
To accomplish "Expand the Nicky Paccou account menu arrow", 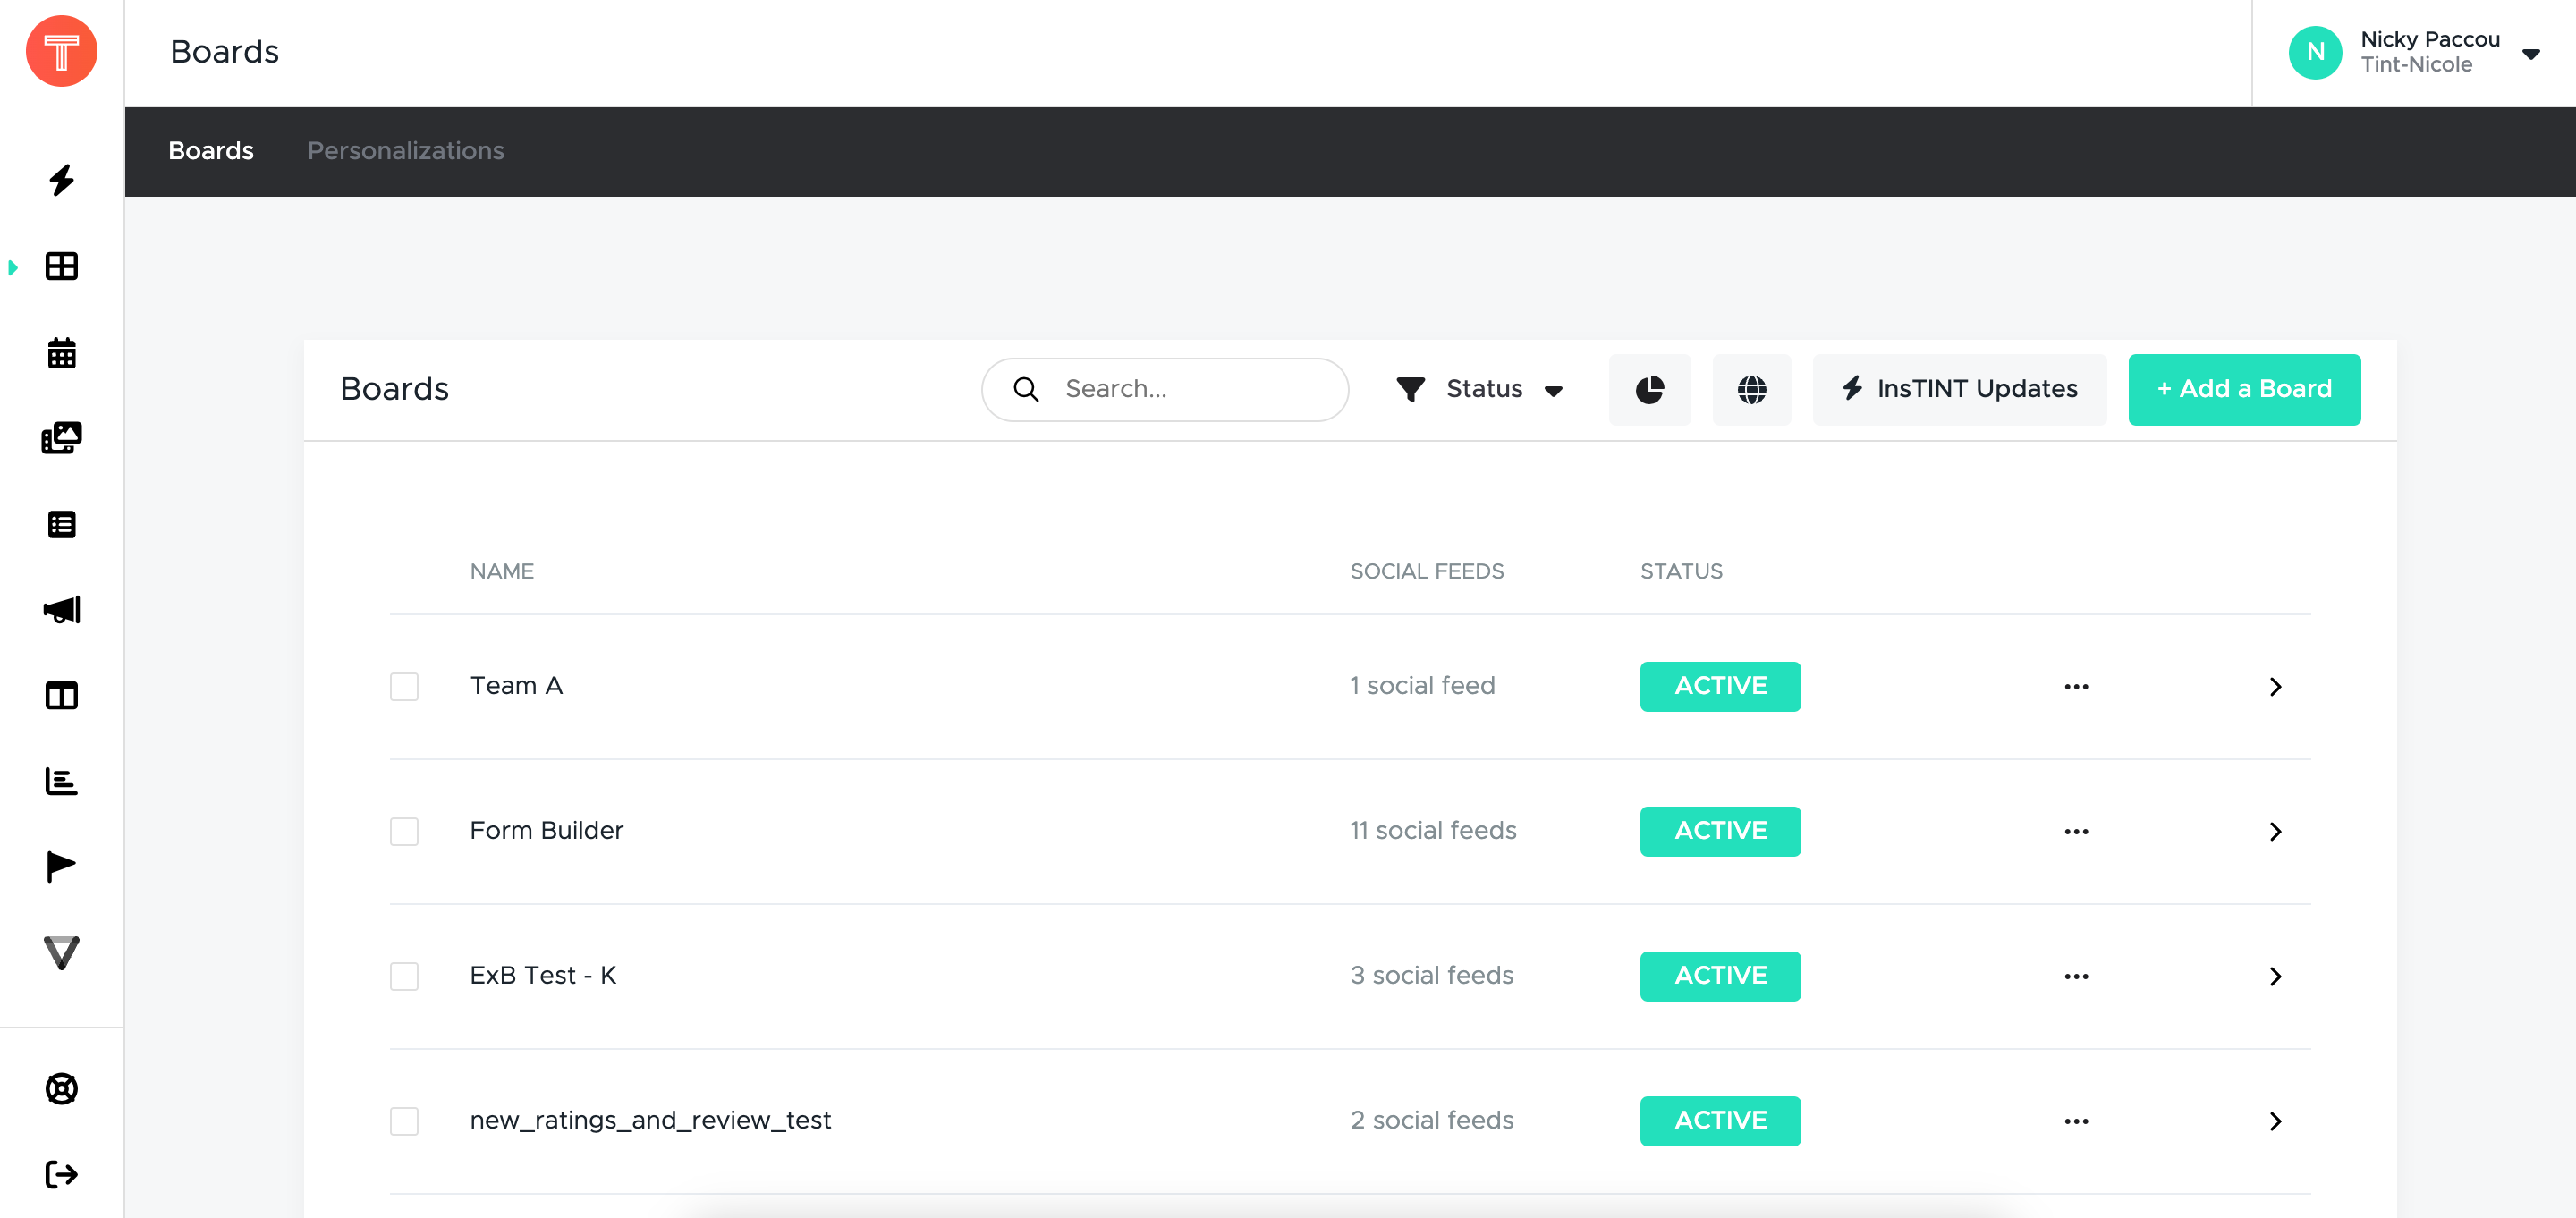I will coord(2530,54).
